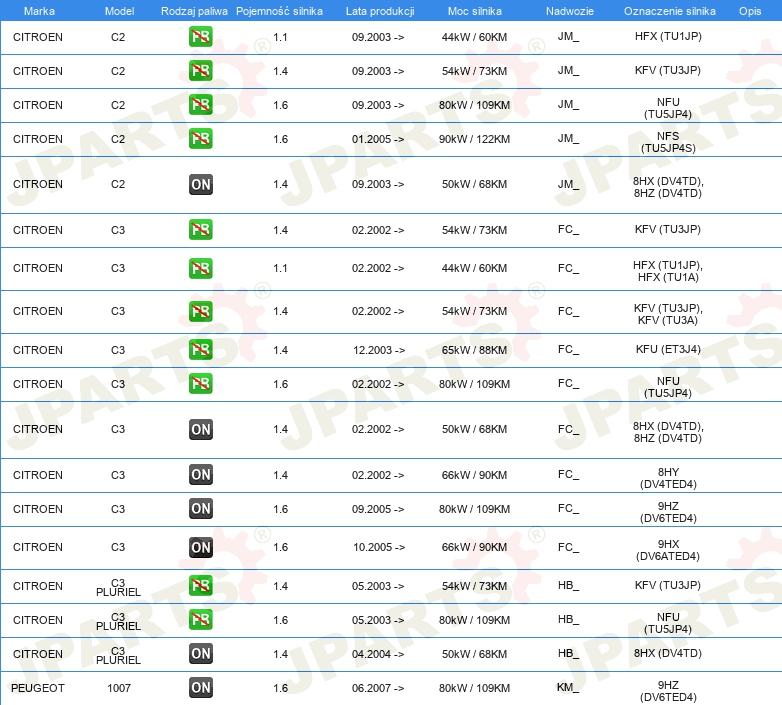782x705 pixels.
Task: Click the 9HX (DV6ATED4) engine code
Action: [668, 550]
